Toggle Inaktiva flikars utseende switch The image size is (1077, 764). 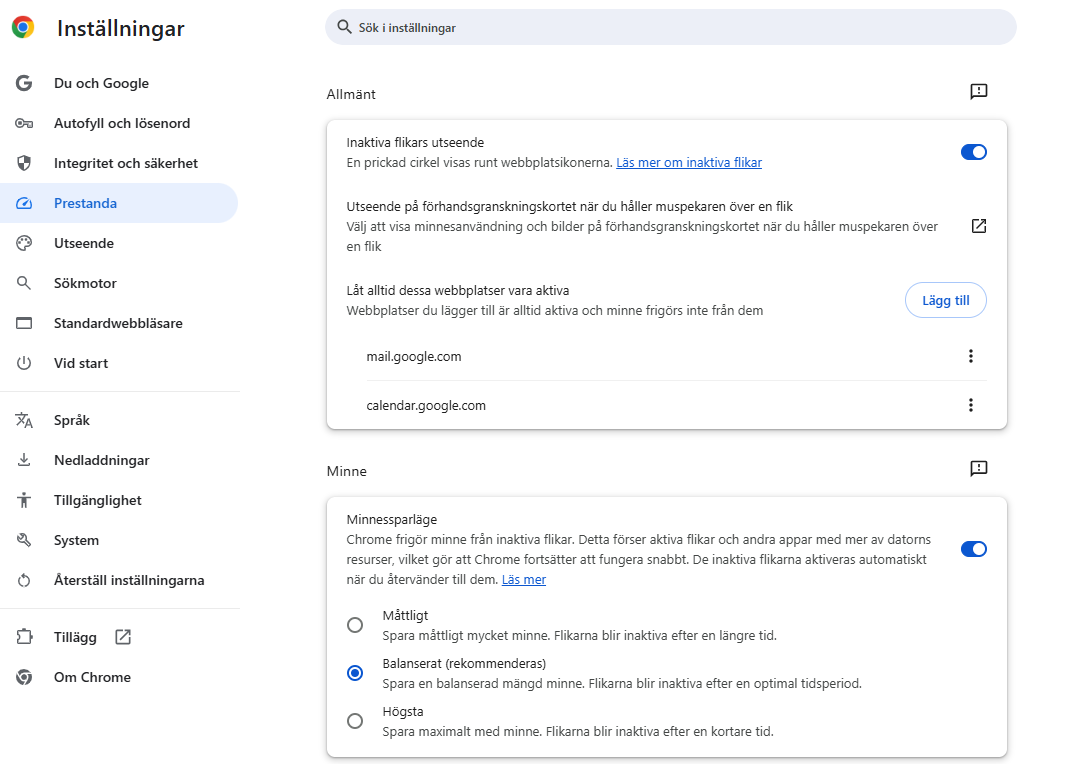coord(973,152)
